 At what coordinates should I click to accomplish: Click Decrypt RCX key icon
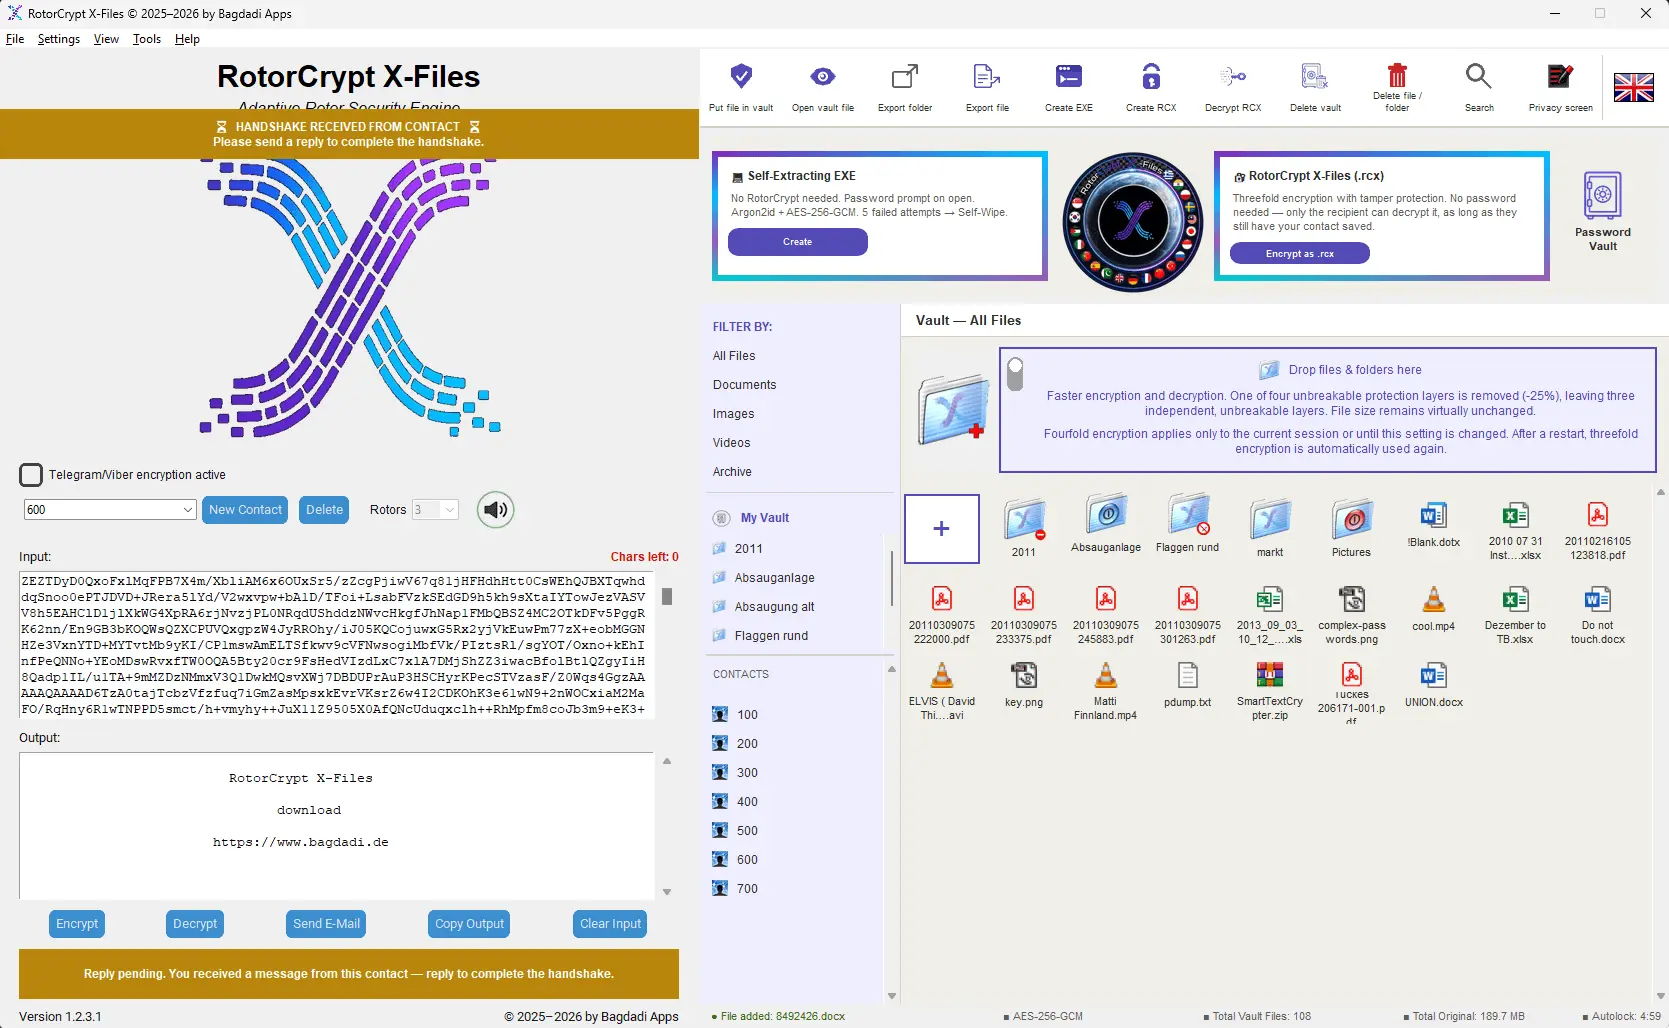1233,76
